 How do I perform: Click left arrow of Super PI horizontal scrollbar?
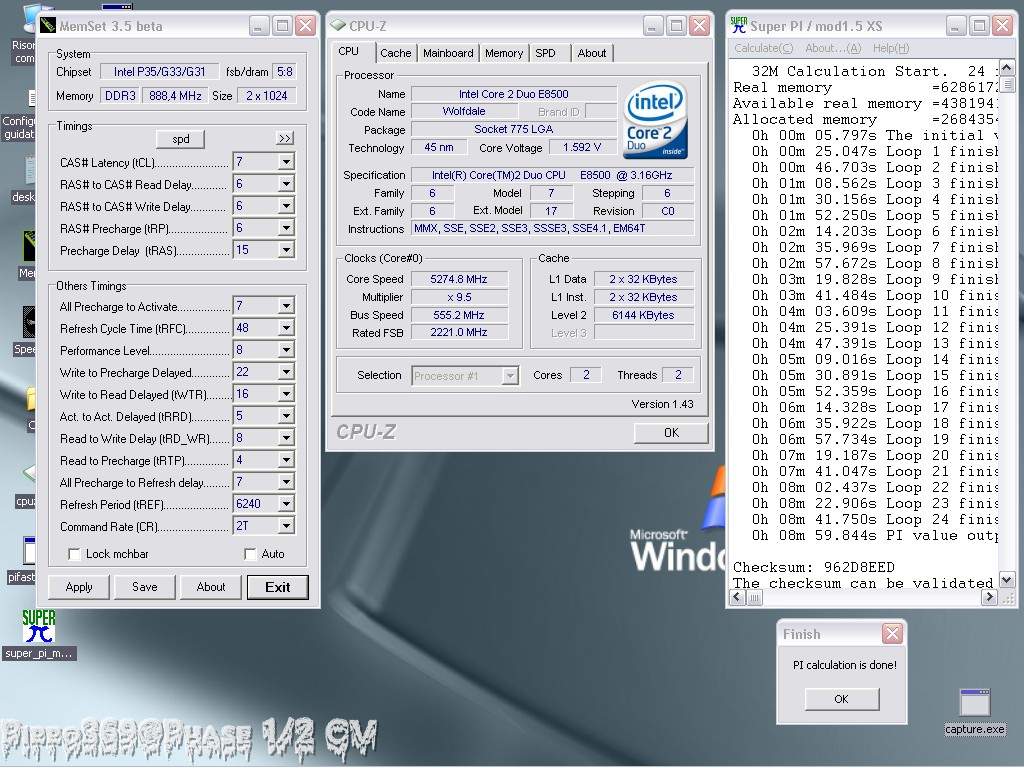click(x=738, y=597)
